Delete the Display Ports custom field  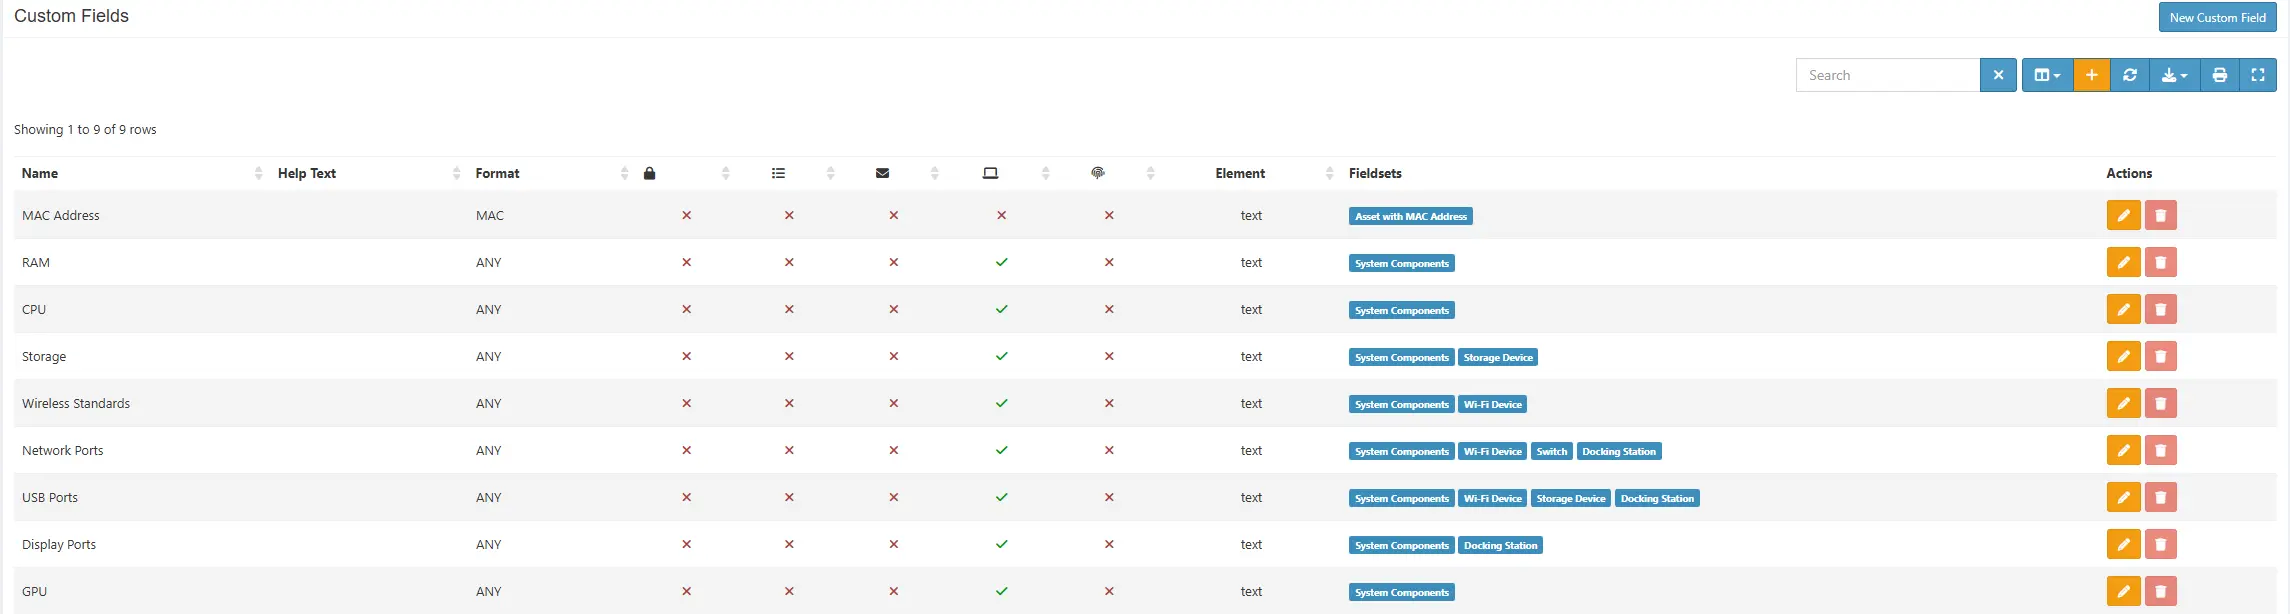pos(2160,544)
